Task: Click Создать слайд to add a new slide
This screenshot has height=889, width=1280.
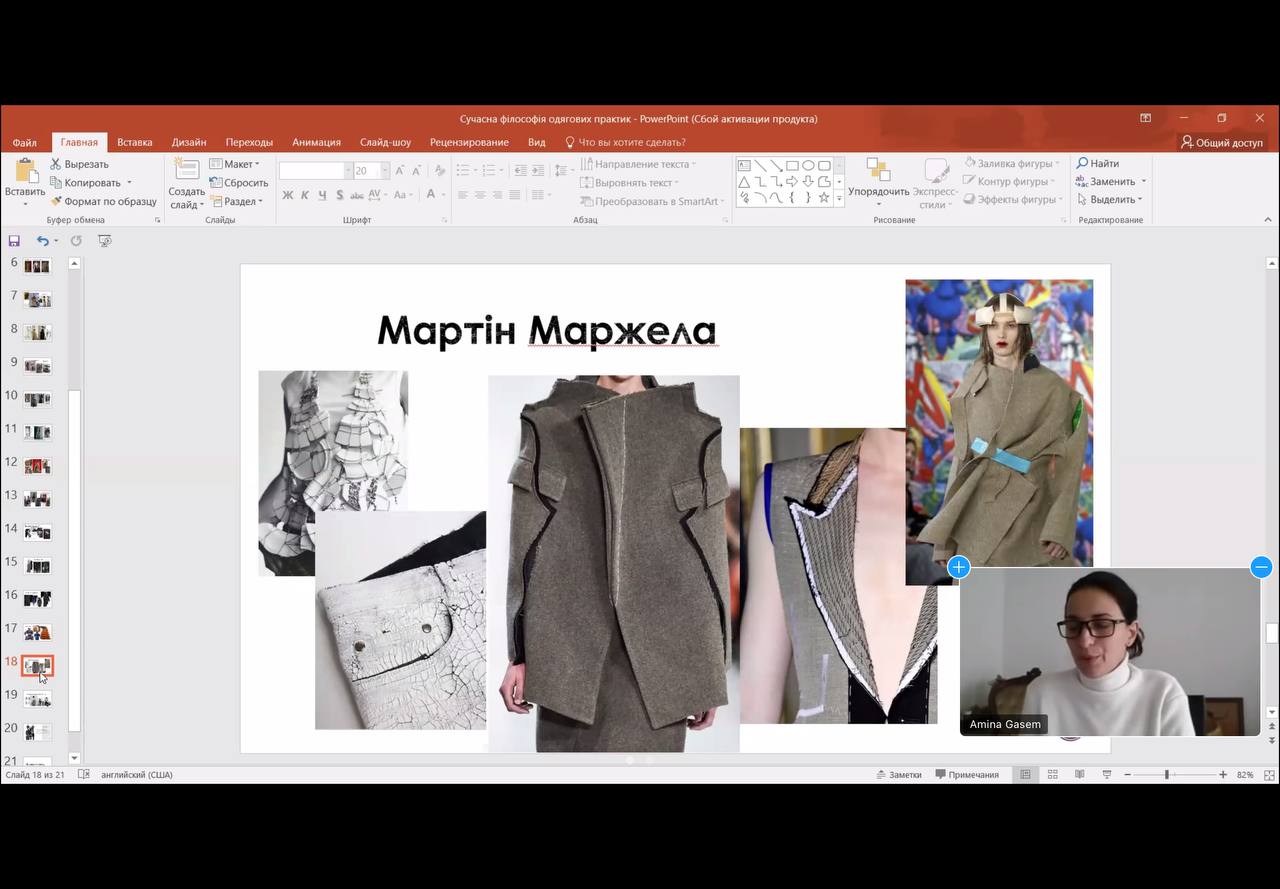Action: tap(186, 185)
